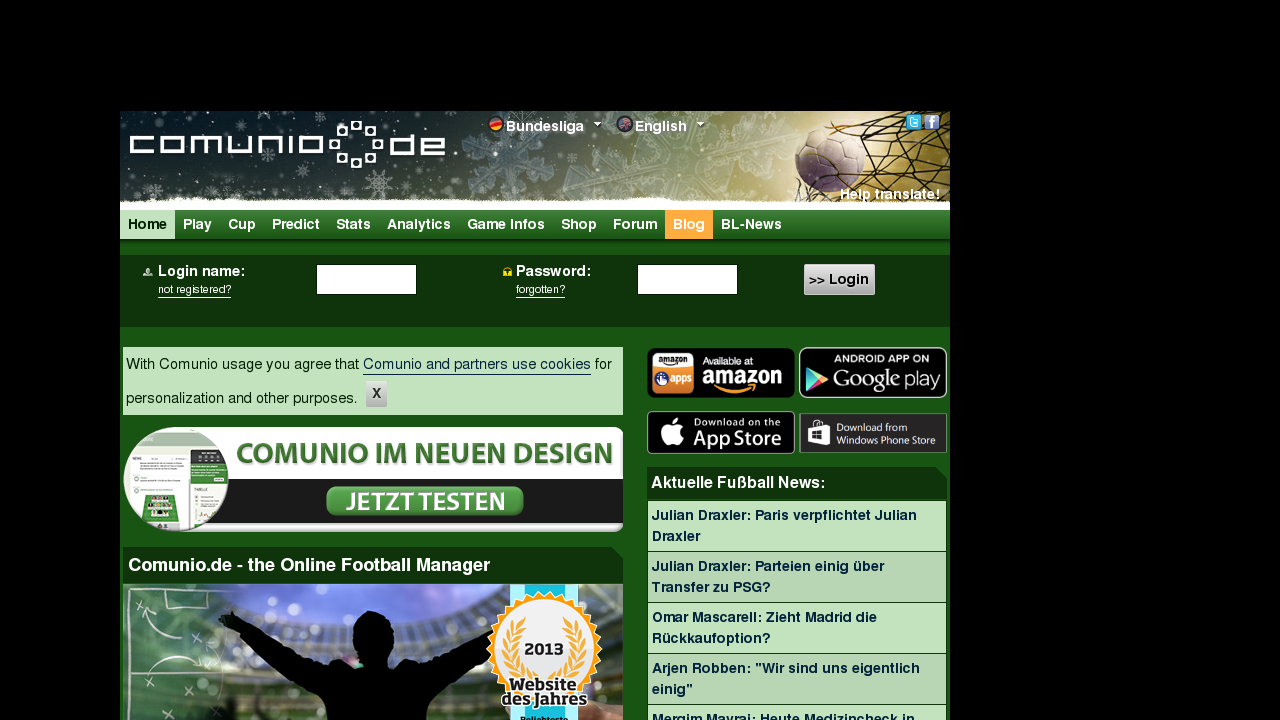The image size is (1280, 720).
Task: Click the 'Help translate!' link
Action: [890, 194]
